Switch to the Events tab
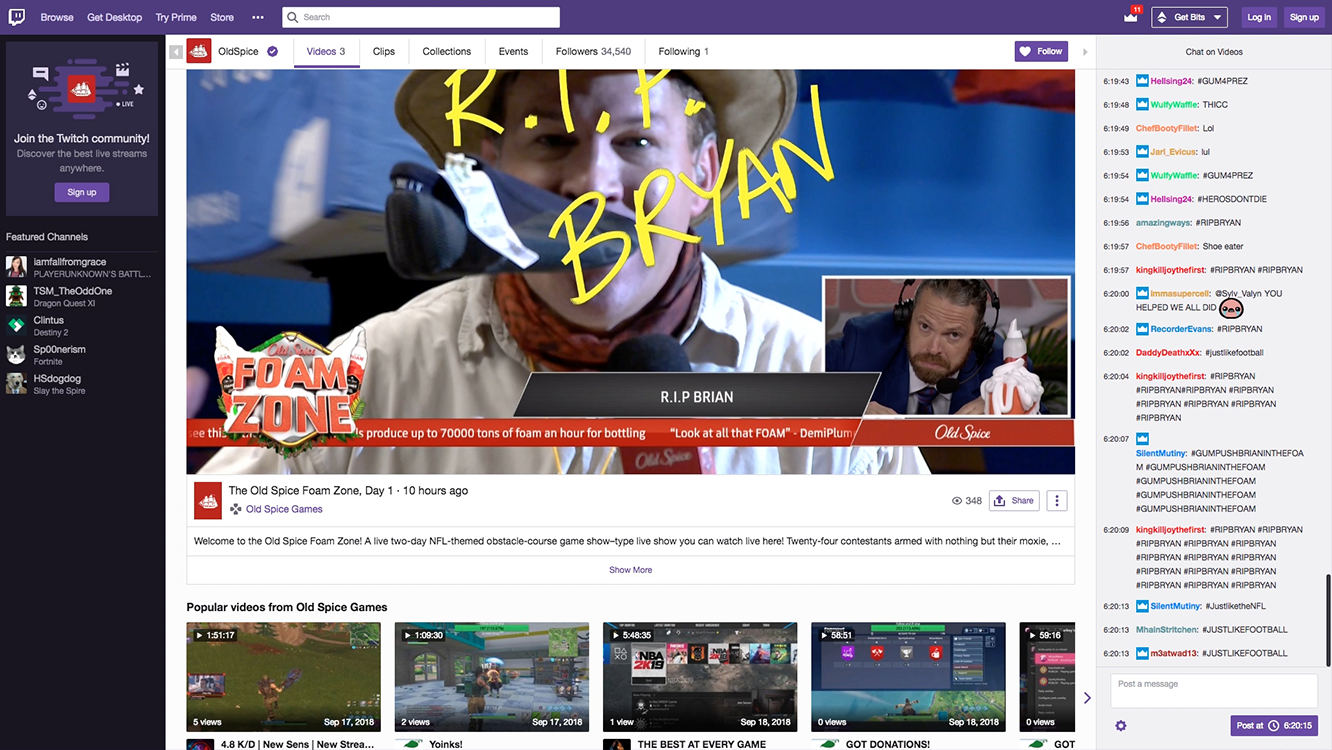The image size is (1332, 750). [x=513, y=51]
